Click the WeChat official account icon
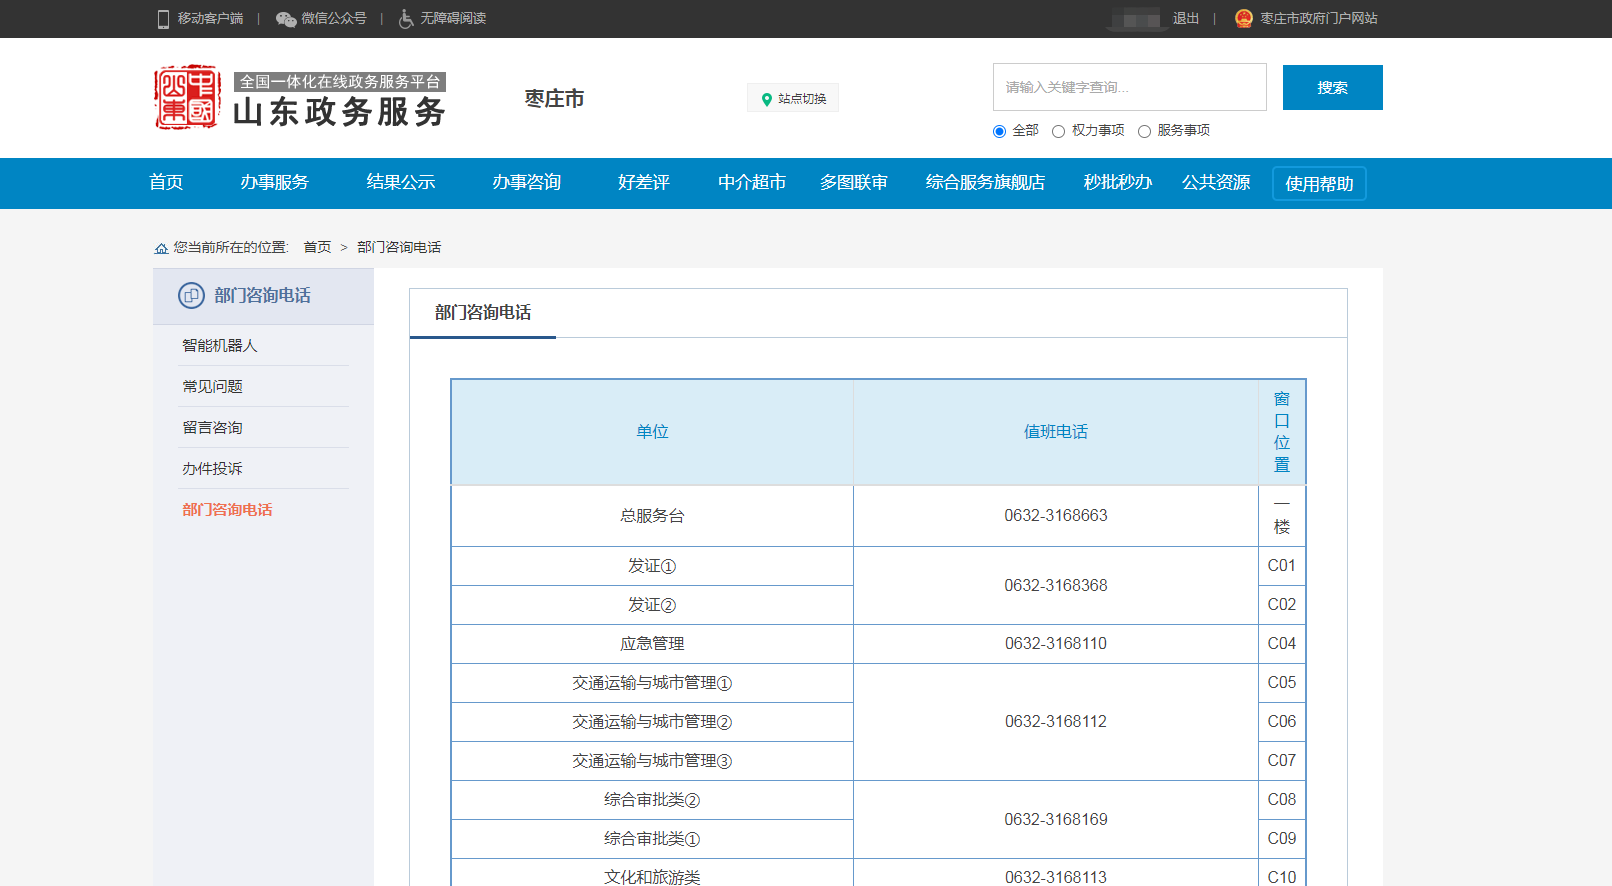 286,19
